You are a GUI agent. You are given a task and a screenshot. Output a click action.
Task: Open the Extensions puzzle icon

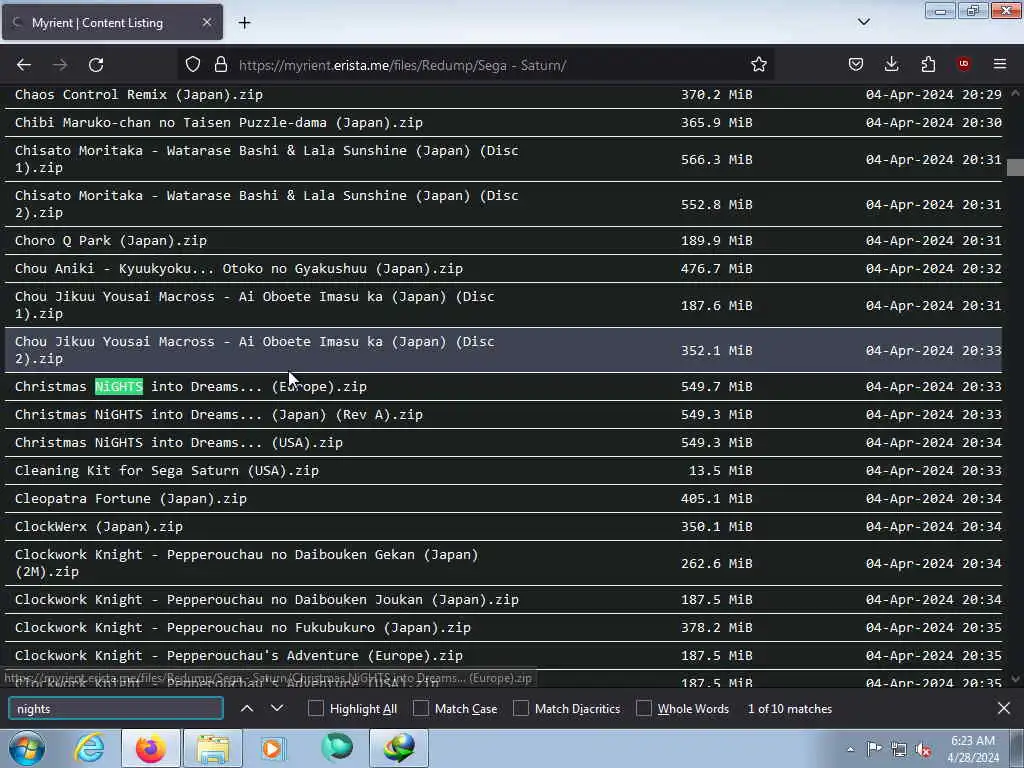click(x=928, y=64)
